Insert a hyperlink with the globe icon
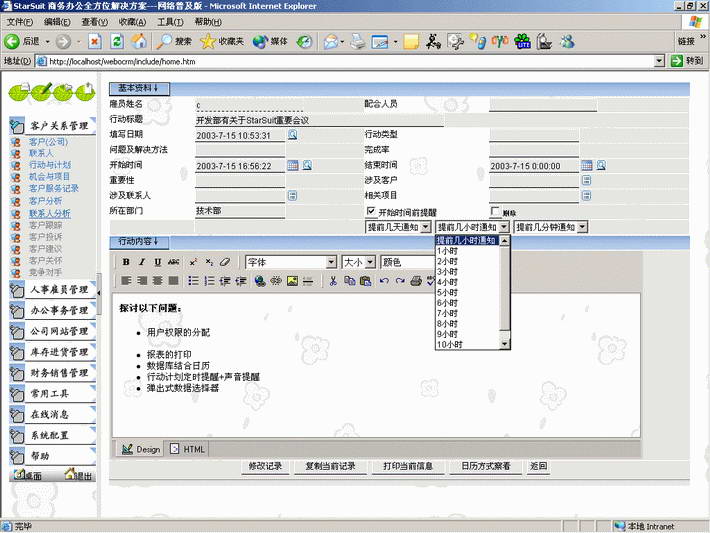The width and height of the screenshot is (710, 533). (x=260, y=281)
